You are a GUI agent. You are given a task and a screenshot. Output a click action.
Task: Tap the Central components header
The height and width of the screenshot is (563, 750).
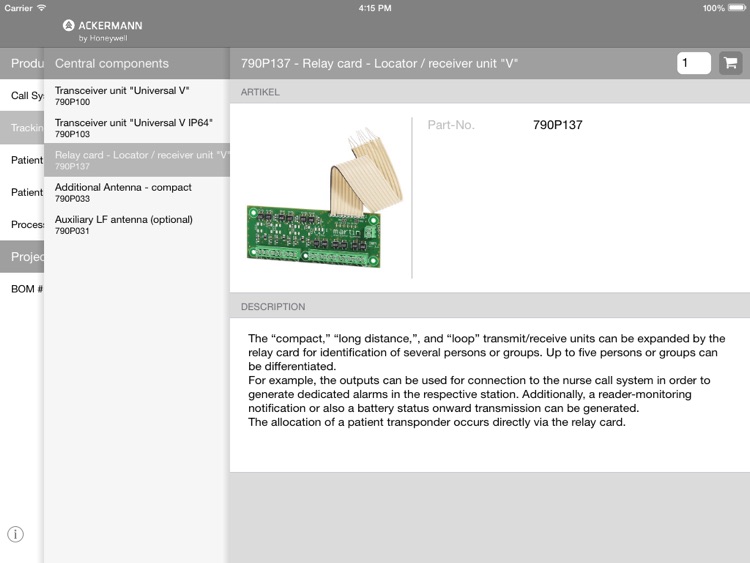pos(111,63)
